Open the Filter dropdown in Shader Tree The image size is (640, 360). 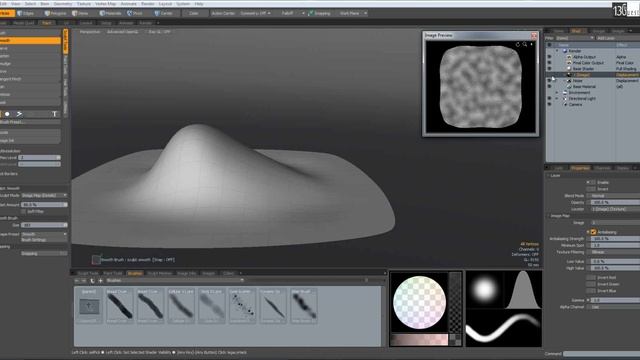click(575, 38)
